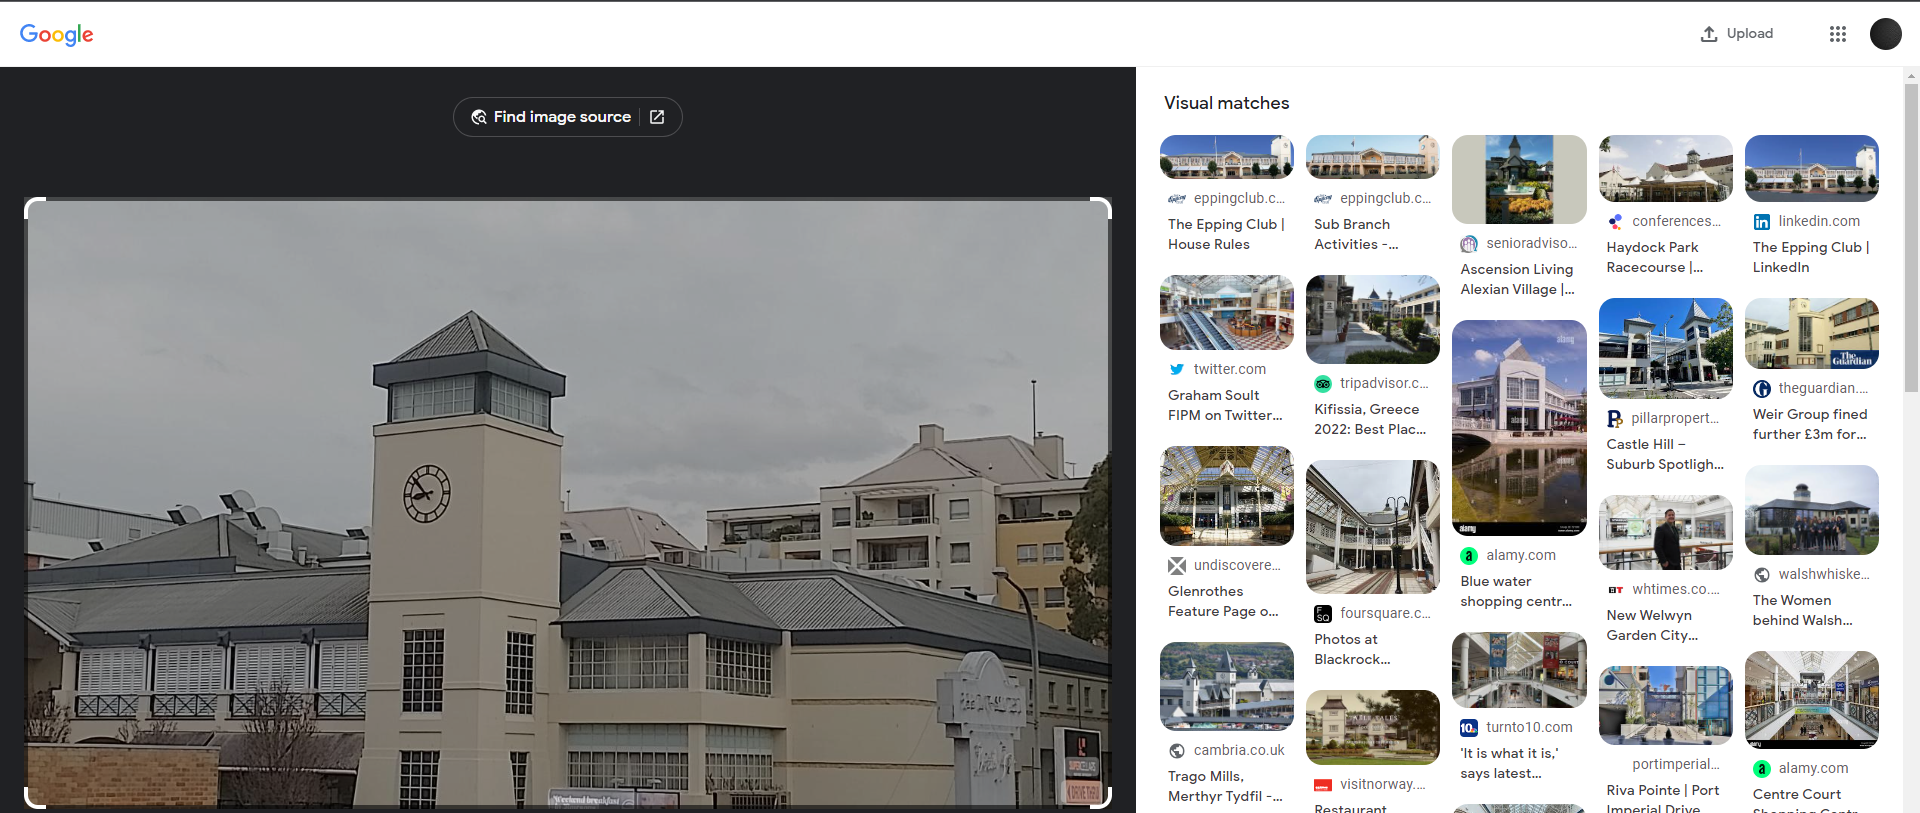Open the account profile avatar
1920x813 pixels.
pos(1886,34)
